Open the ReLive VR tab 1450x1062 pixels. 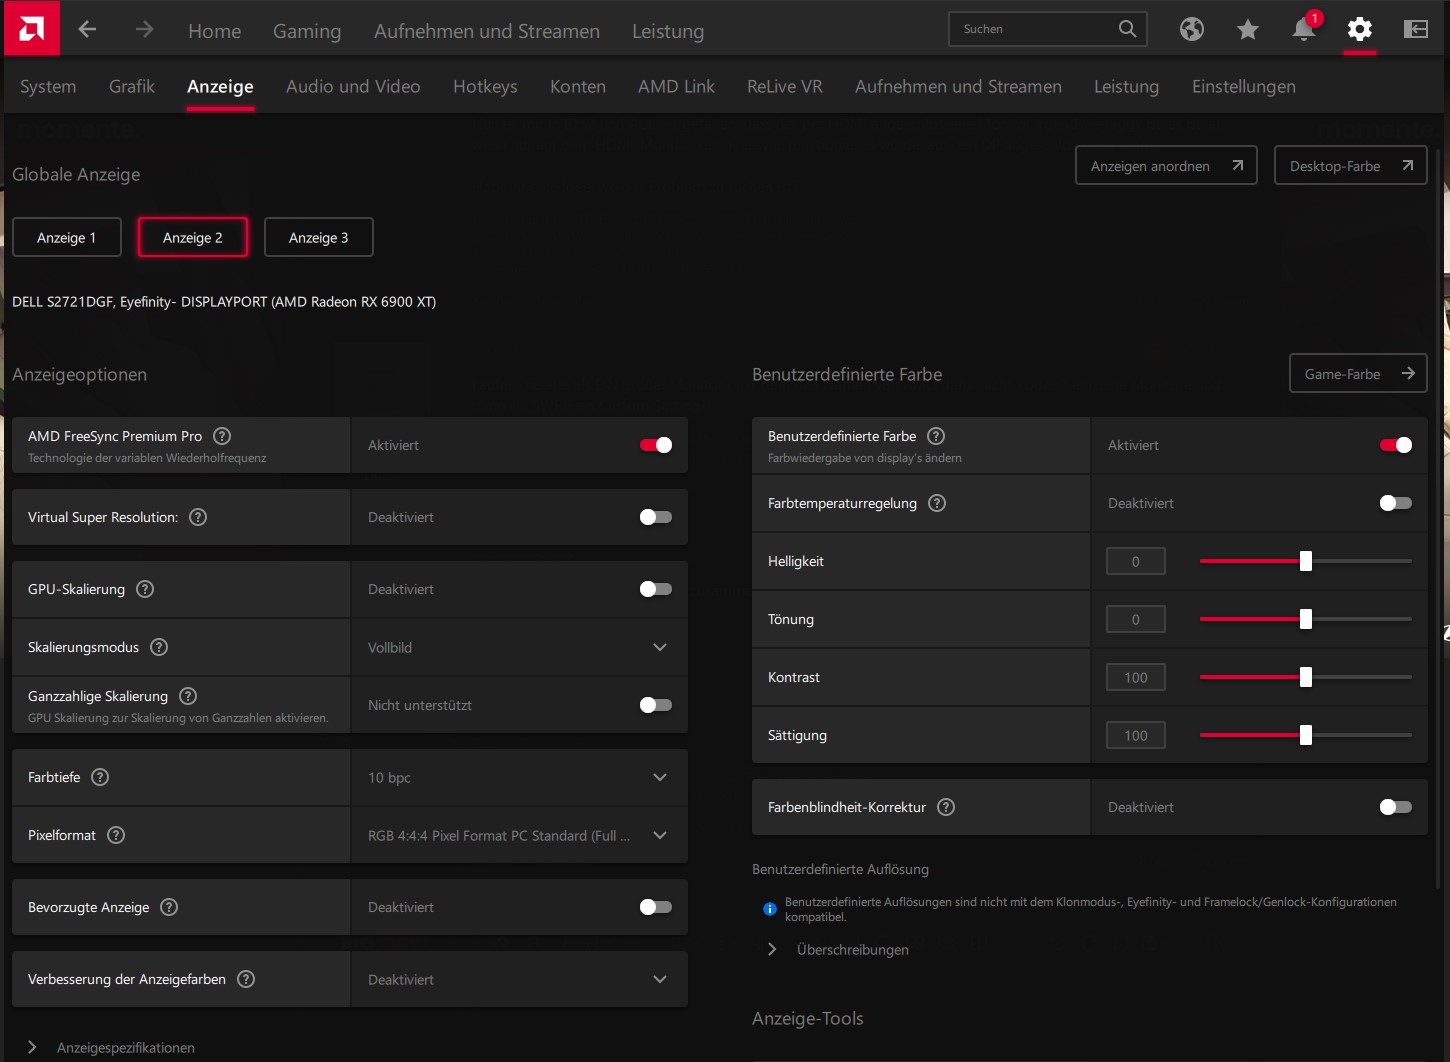point(785,87)
